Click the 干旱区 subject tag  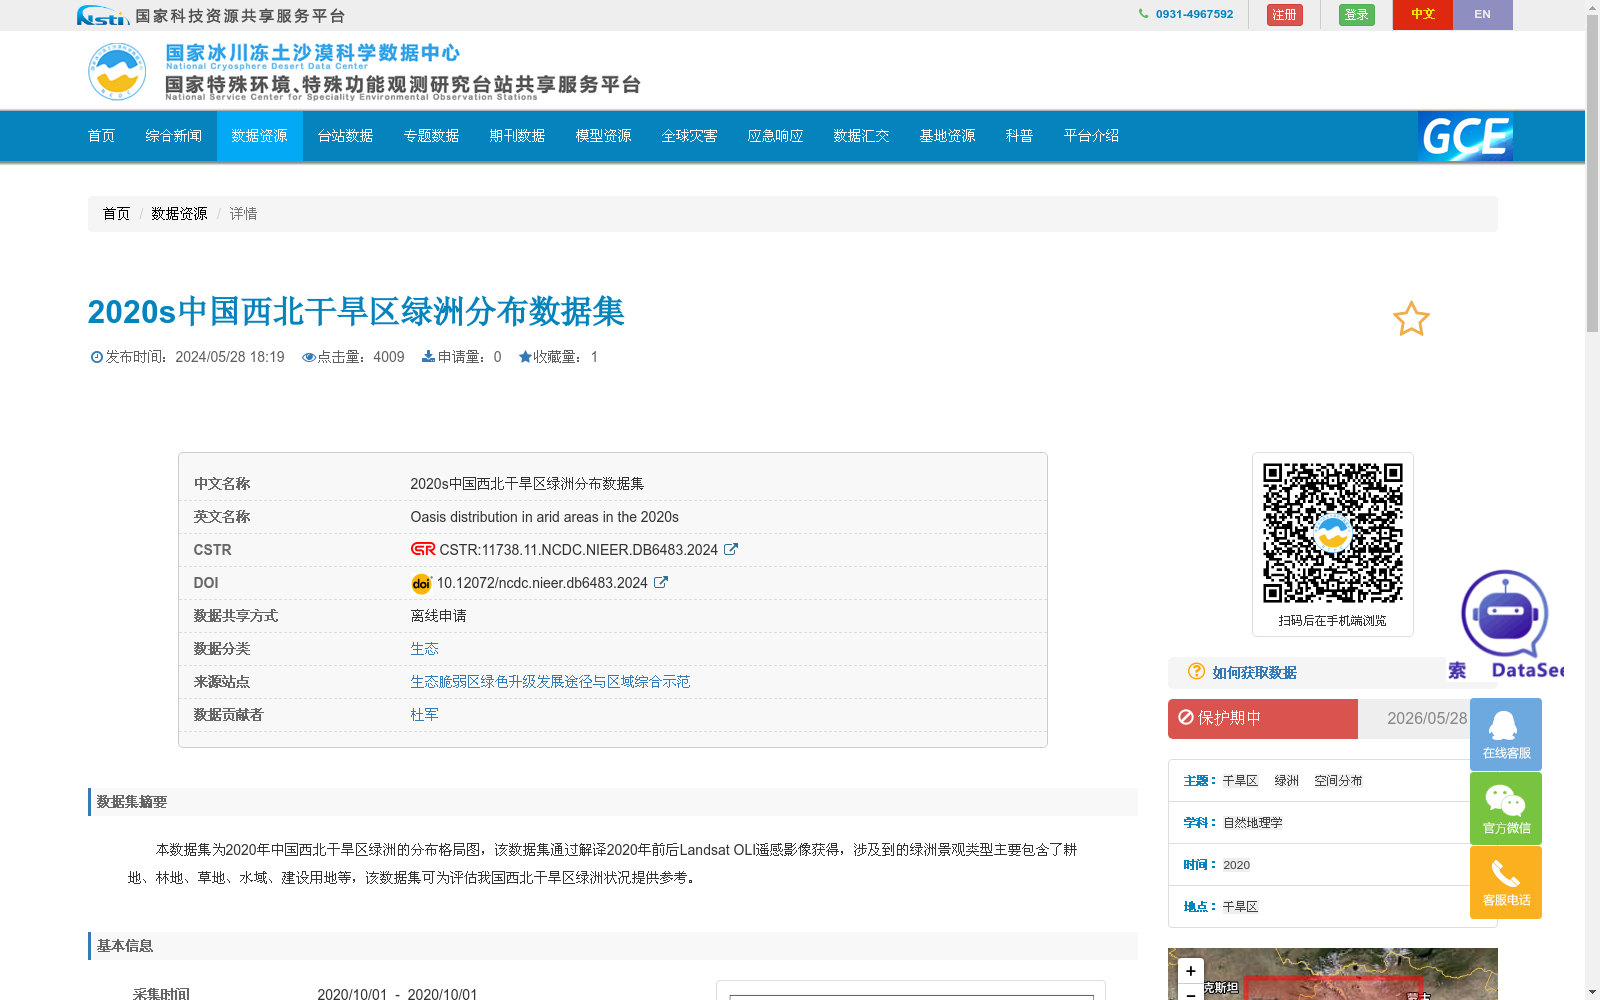pos(1240,781)
